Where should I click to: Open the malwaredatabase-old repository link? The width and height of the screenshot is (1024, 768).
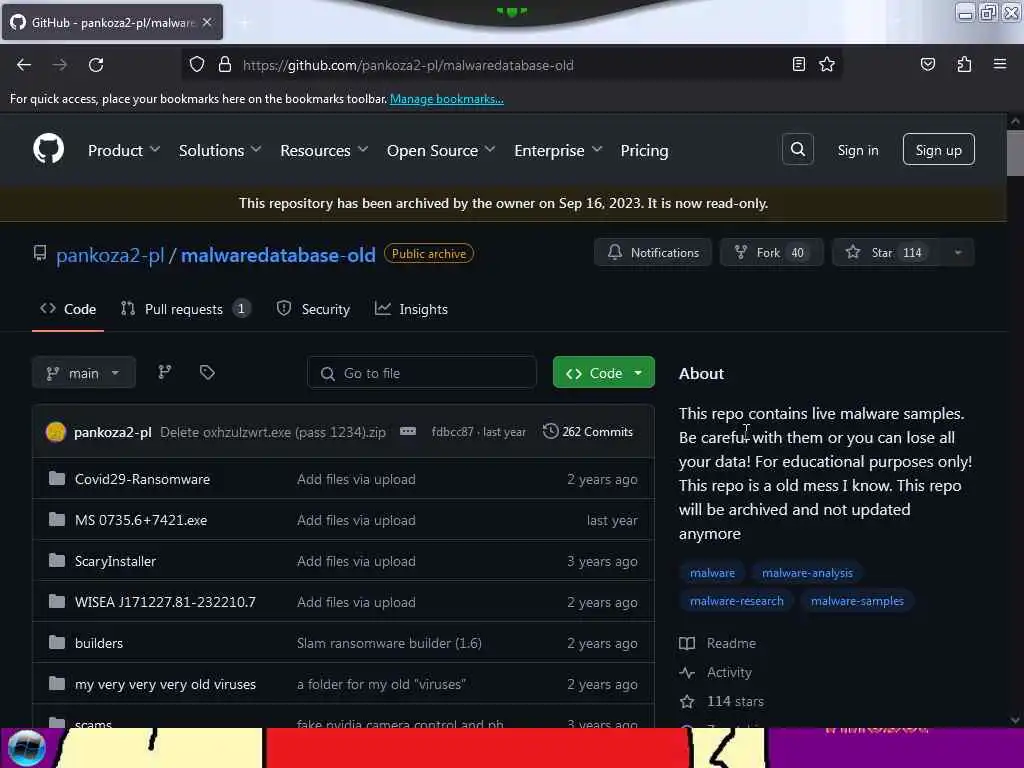pyautogui.click(x=278, y=255)
